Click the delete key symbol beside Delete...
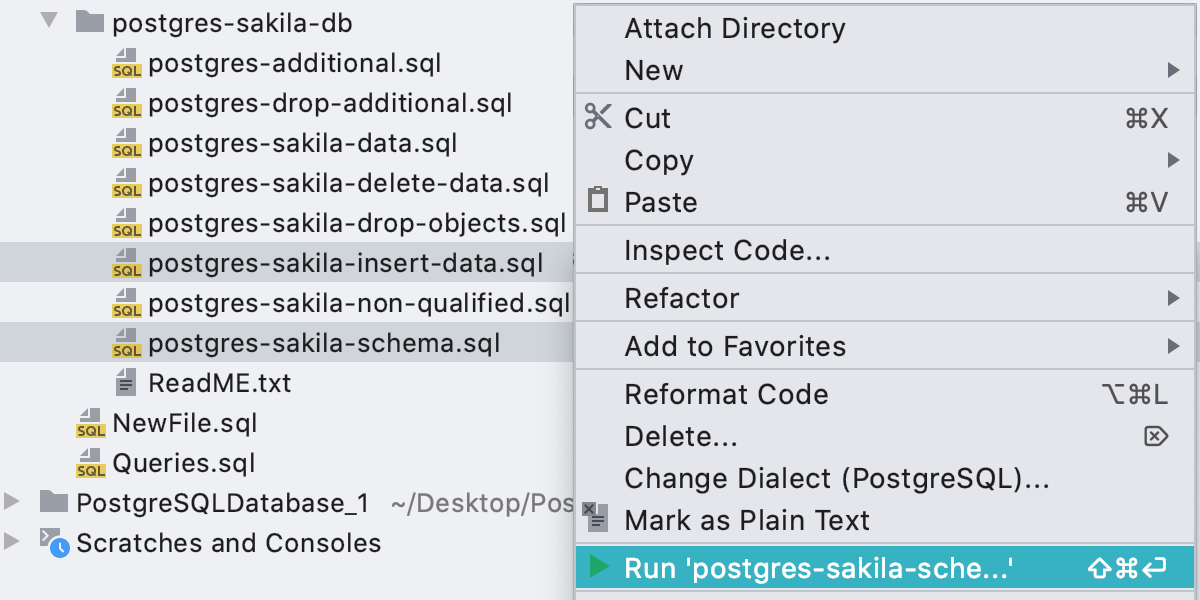1200x600 pixels. pyautogui.click(x=1155, y=436)
